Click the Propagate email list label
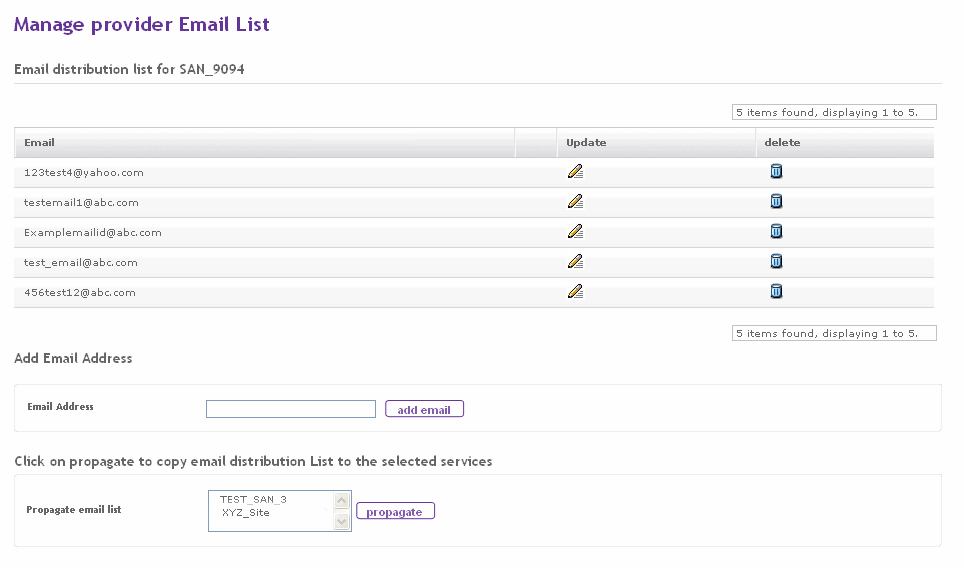 pyautogui.click(x=74, y=510)
